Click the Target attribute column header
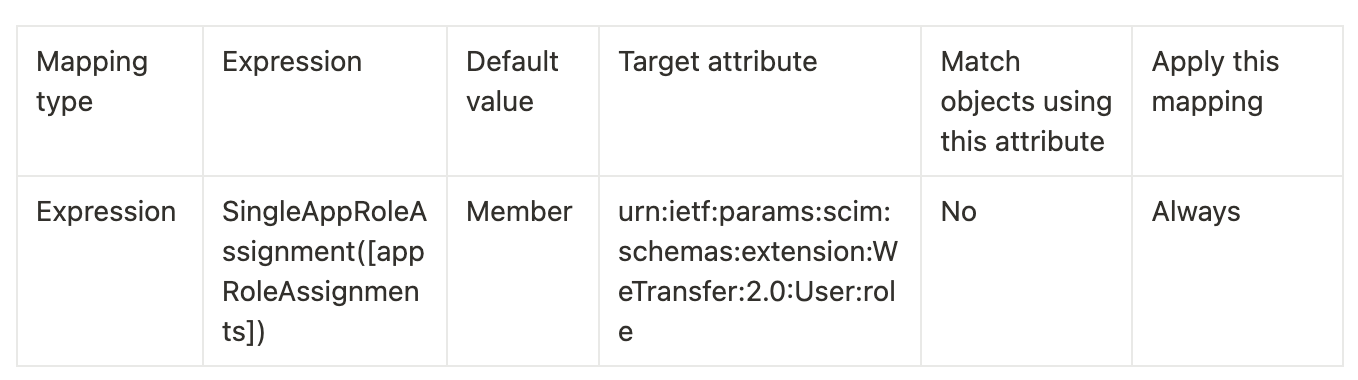The image size is (1358, 380). point(718,62)
